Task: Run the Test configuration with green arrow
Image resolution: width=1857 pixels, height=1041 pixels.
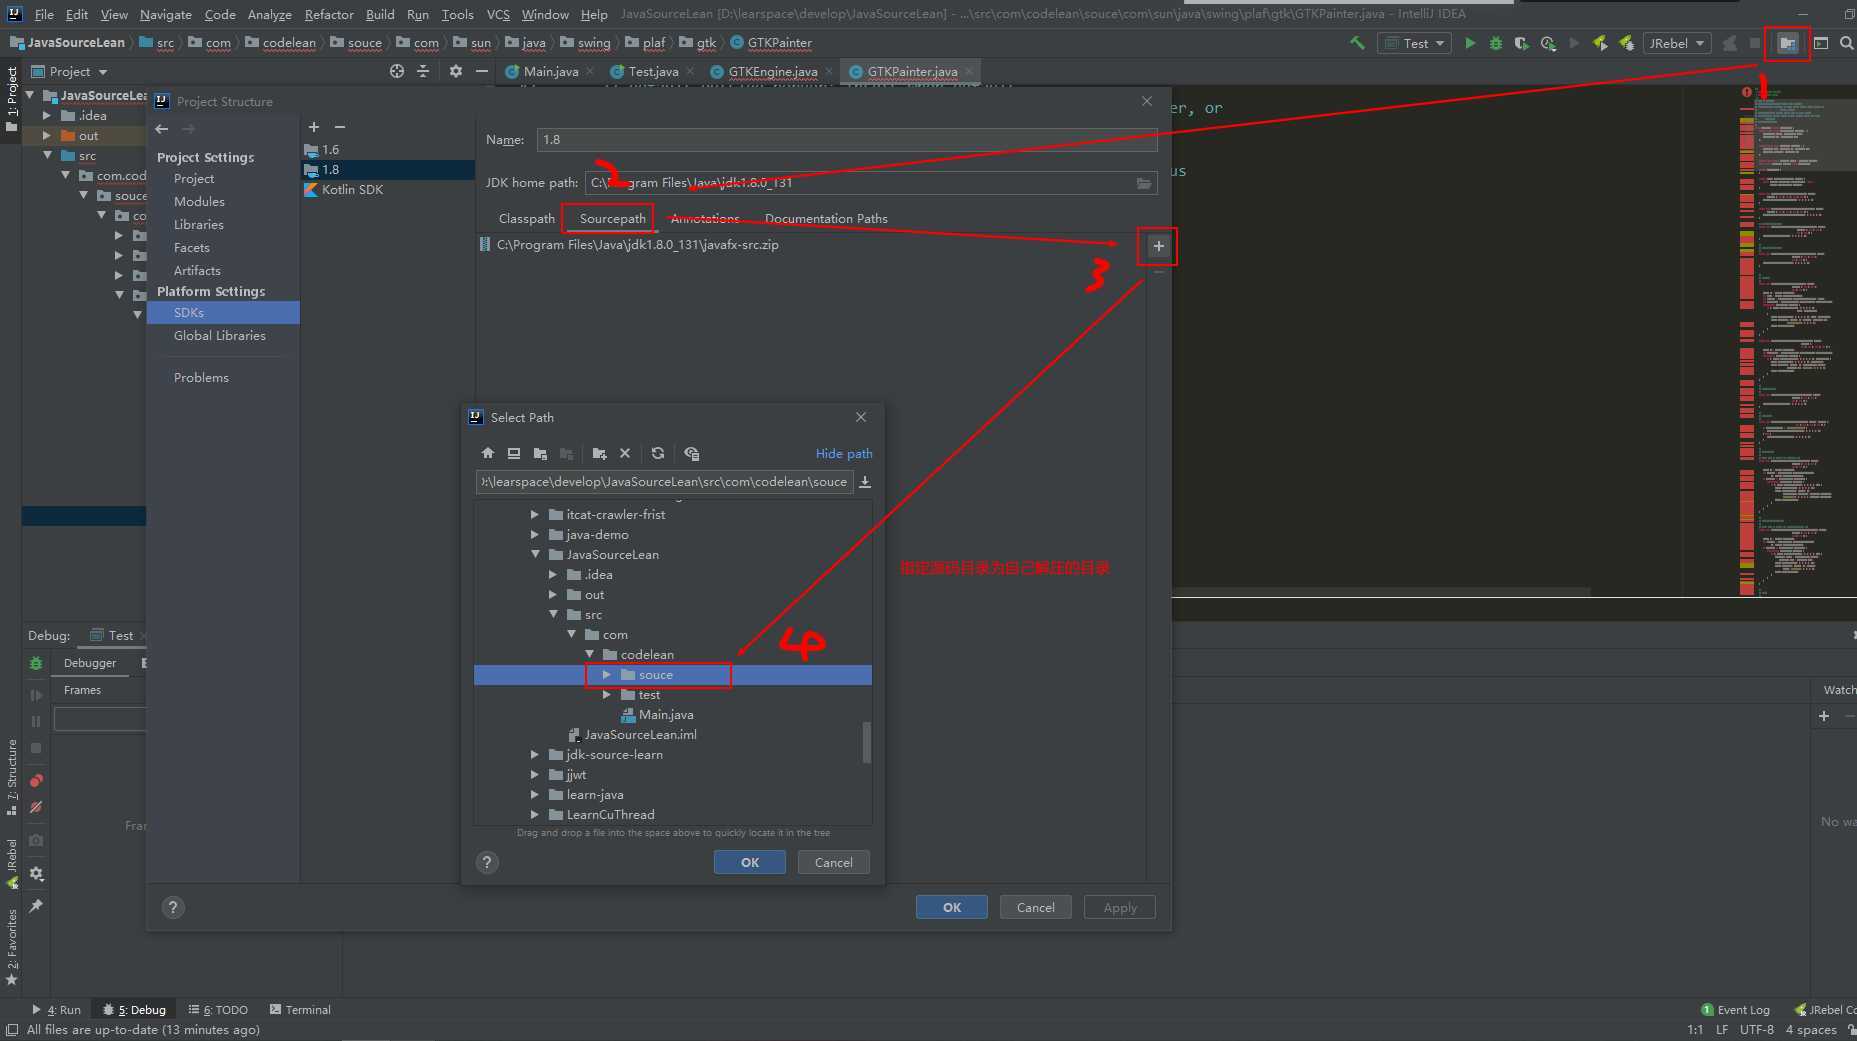Action: 1469,43
